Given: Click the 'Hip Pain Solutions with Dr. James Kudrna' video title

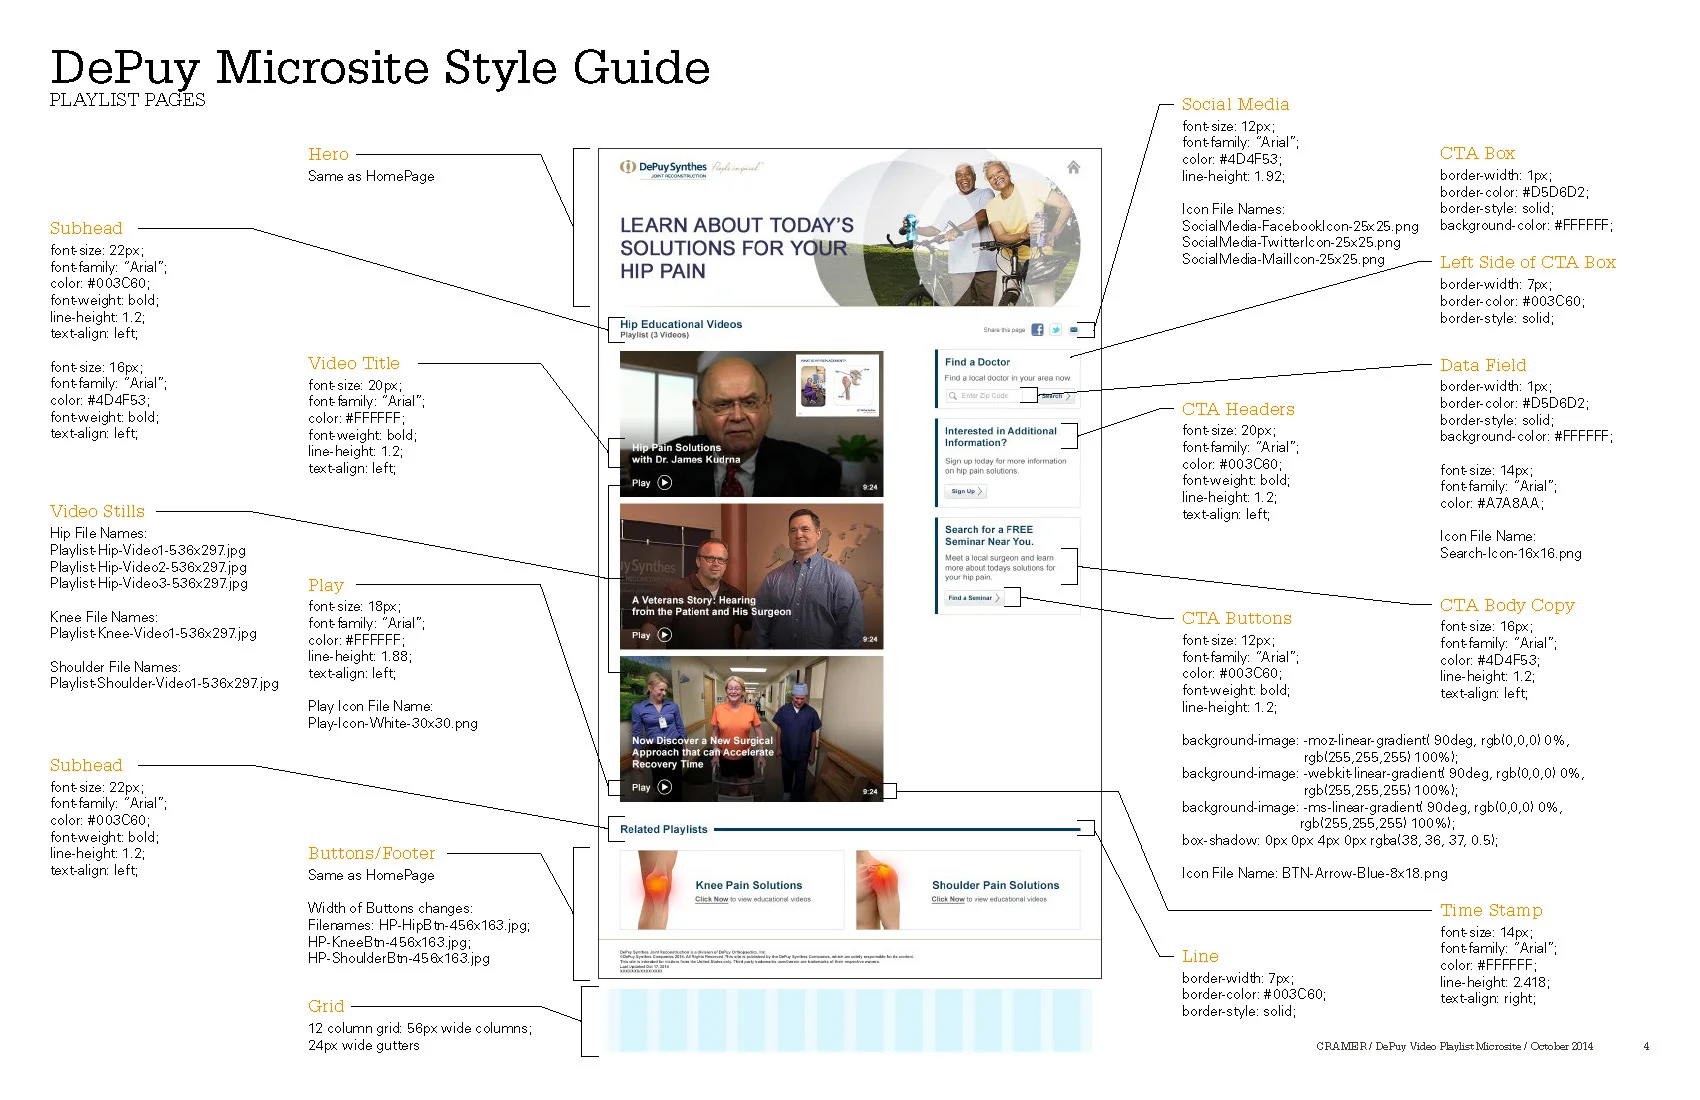Looking at the screenshot, I should click(686, 454).
